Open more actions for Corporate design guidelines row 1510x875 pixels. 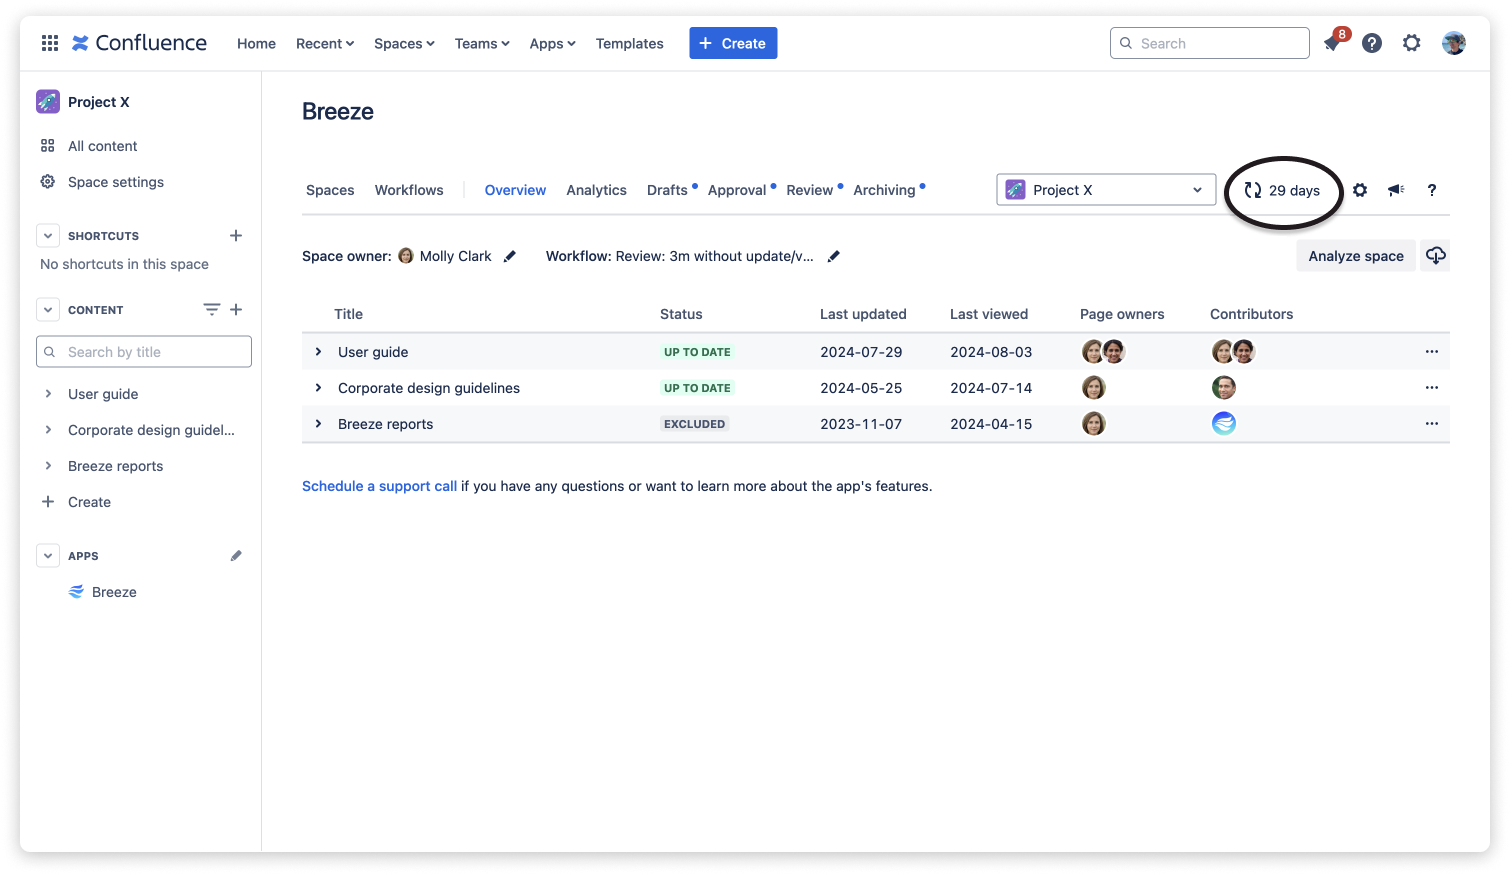tap(1432, 388)
